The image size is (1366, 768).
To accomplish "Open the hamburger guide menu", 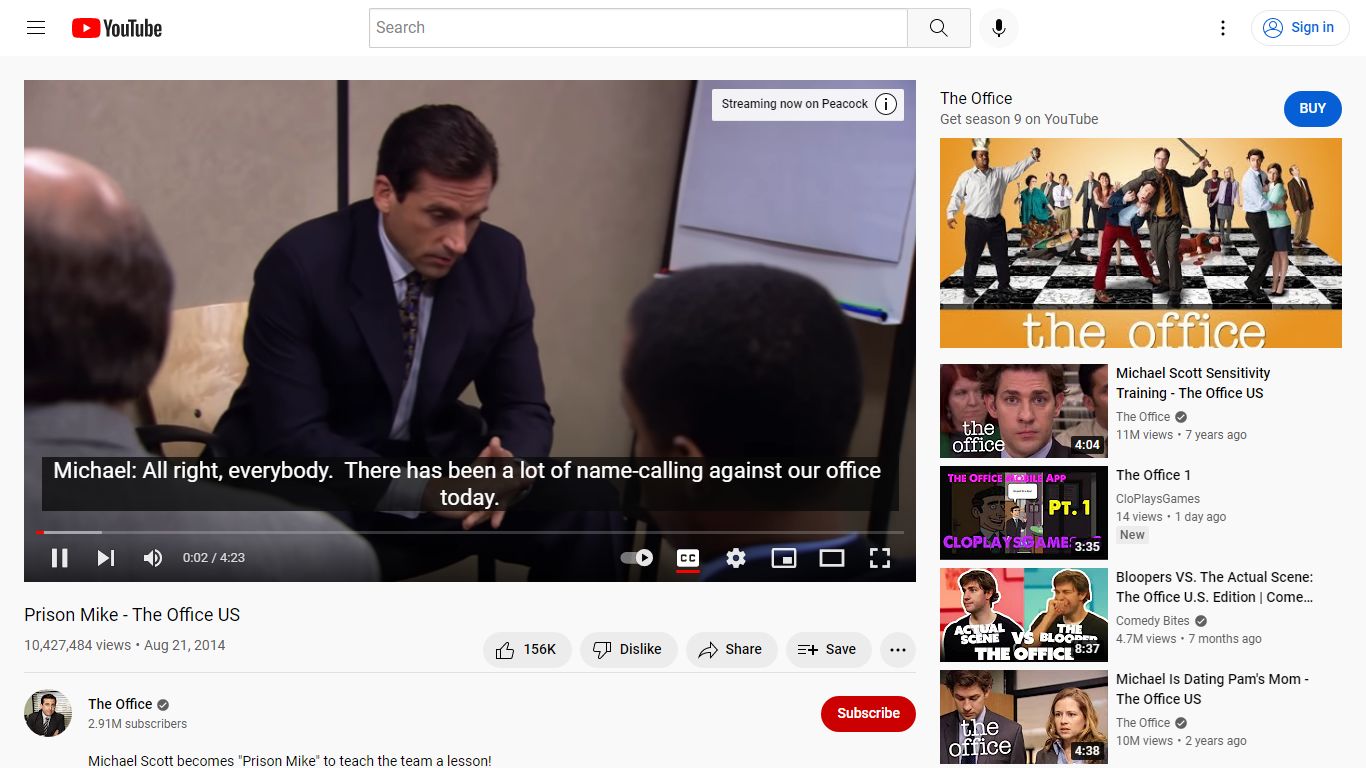I will (36, 28).
